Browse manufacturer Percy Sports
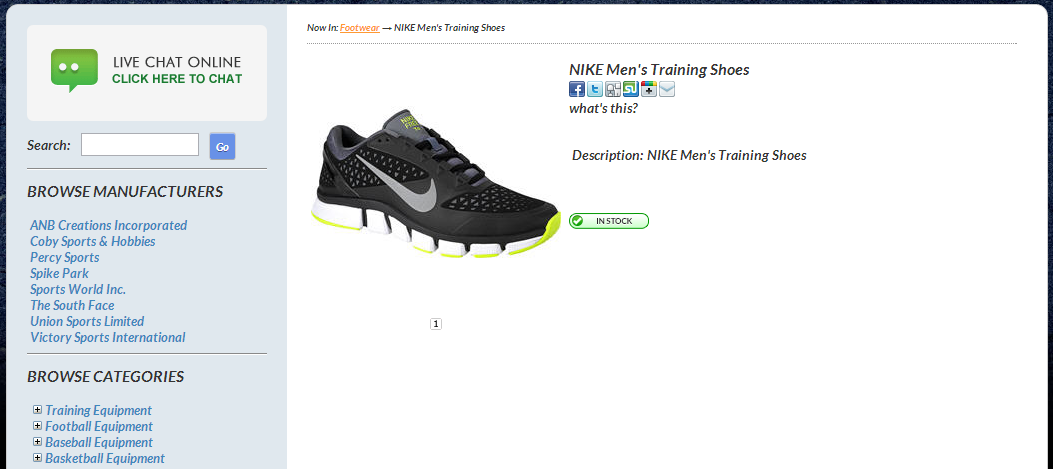 point(64,257)
